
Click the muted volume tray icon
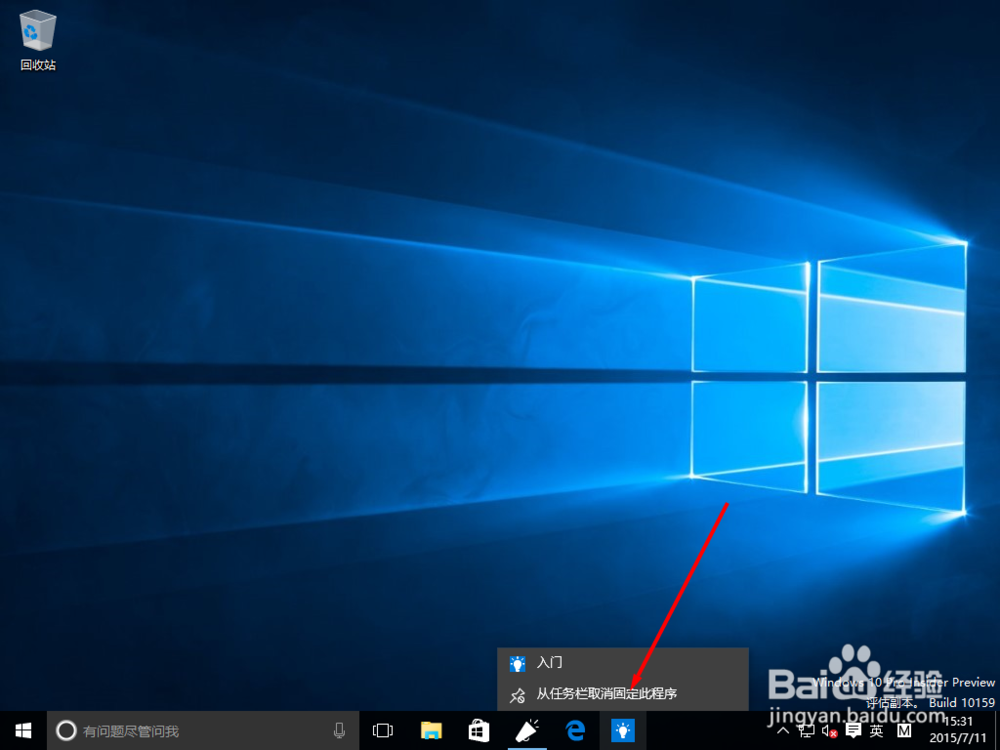coord(829,731)
